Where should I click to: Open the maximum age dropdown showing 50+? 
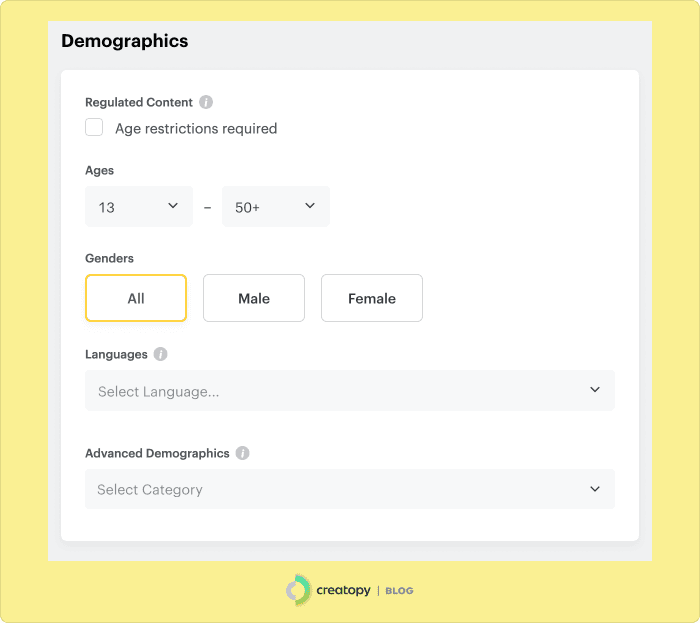click(275, 207)
